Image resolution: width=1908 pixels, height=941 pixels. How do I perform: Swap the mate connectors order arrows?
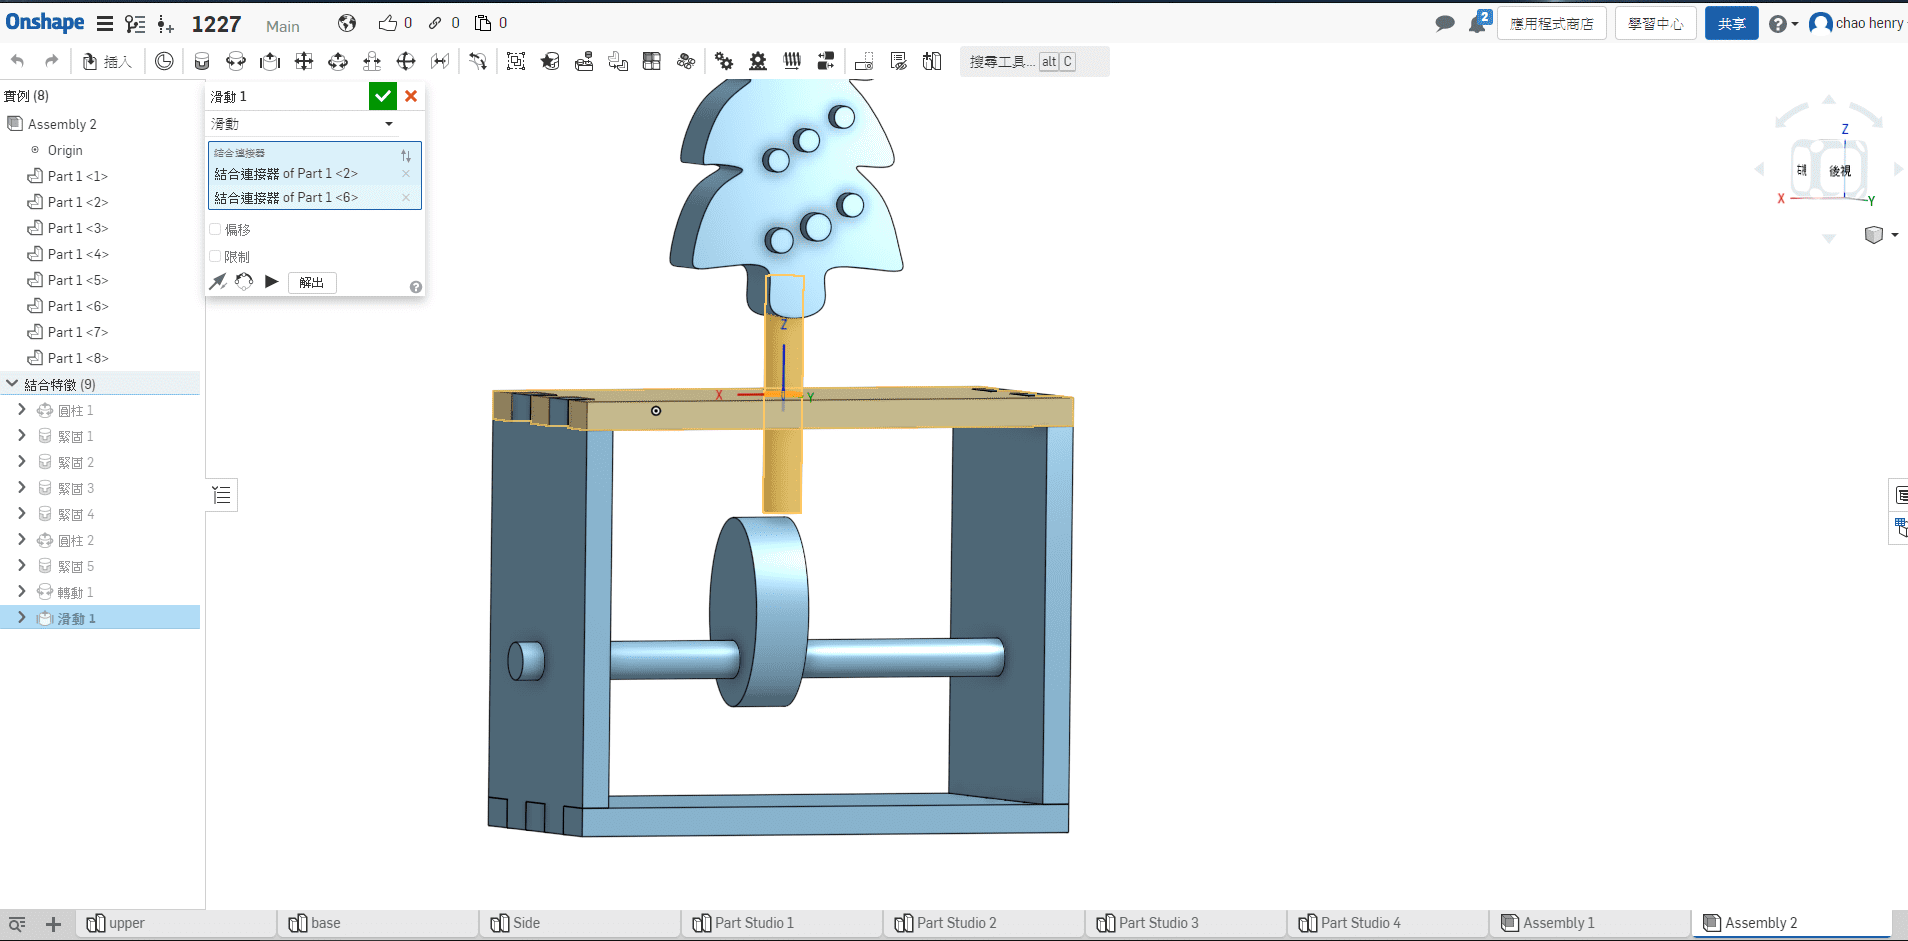(406, 156)
